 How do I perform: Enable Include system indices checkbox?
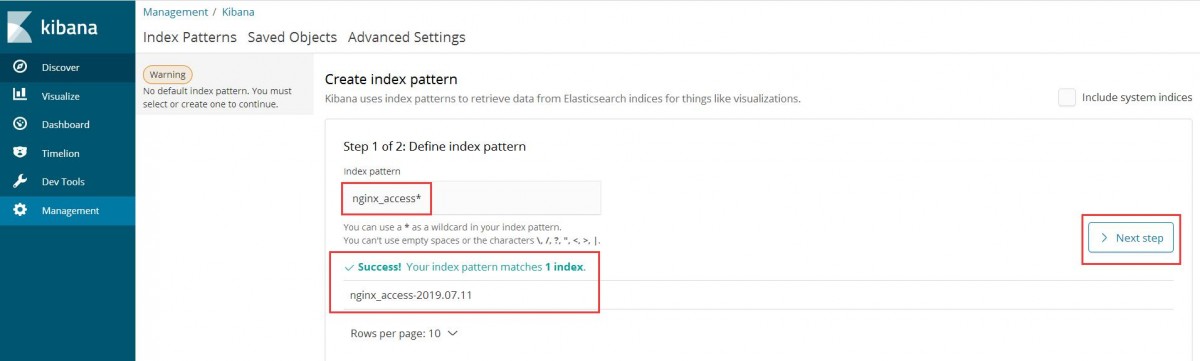coord(1067,97)
